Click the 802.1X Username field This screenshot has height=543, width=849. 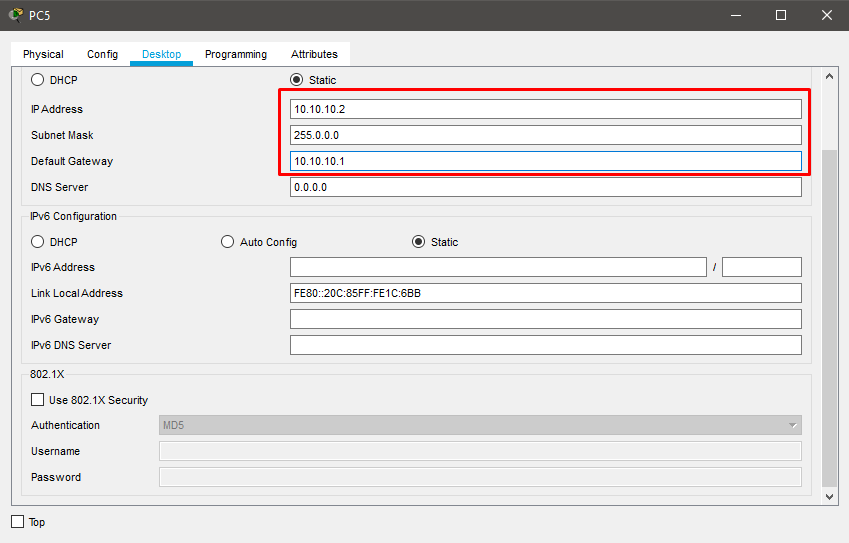[x=480, y=452]
